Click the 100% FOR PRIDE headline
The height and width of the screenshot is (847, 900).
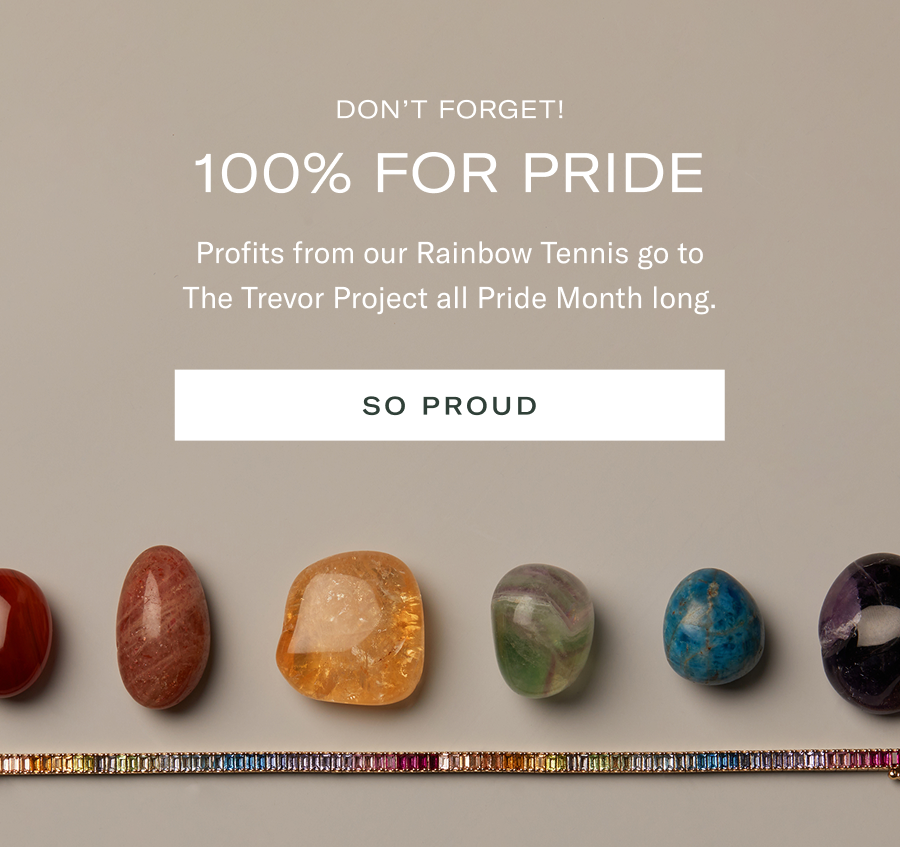point(449,172)
